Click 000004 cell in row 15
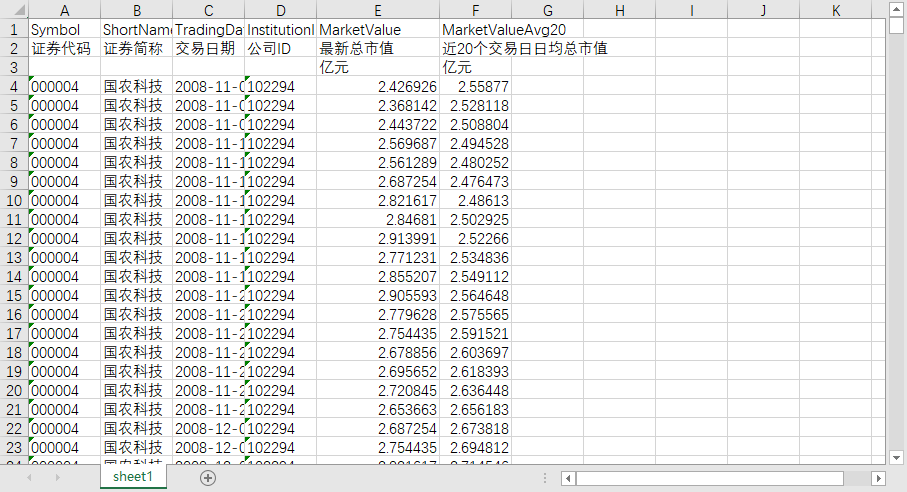907x492 pixels. pyautogui.click(x=64, y=296)
